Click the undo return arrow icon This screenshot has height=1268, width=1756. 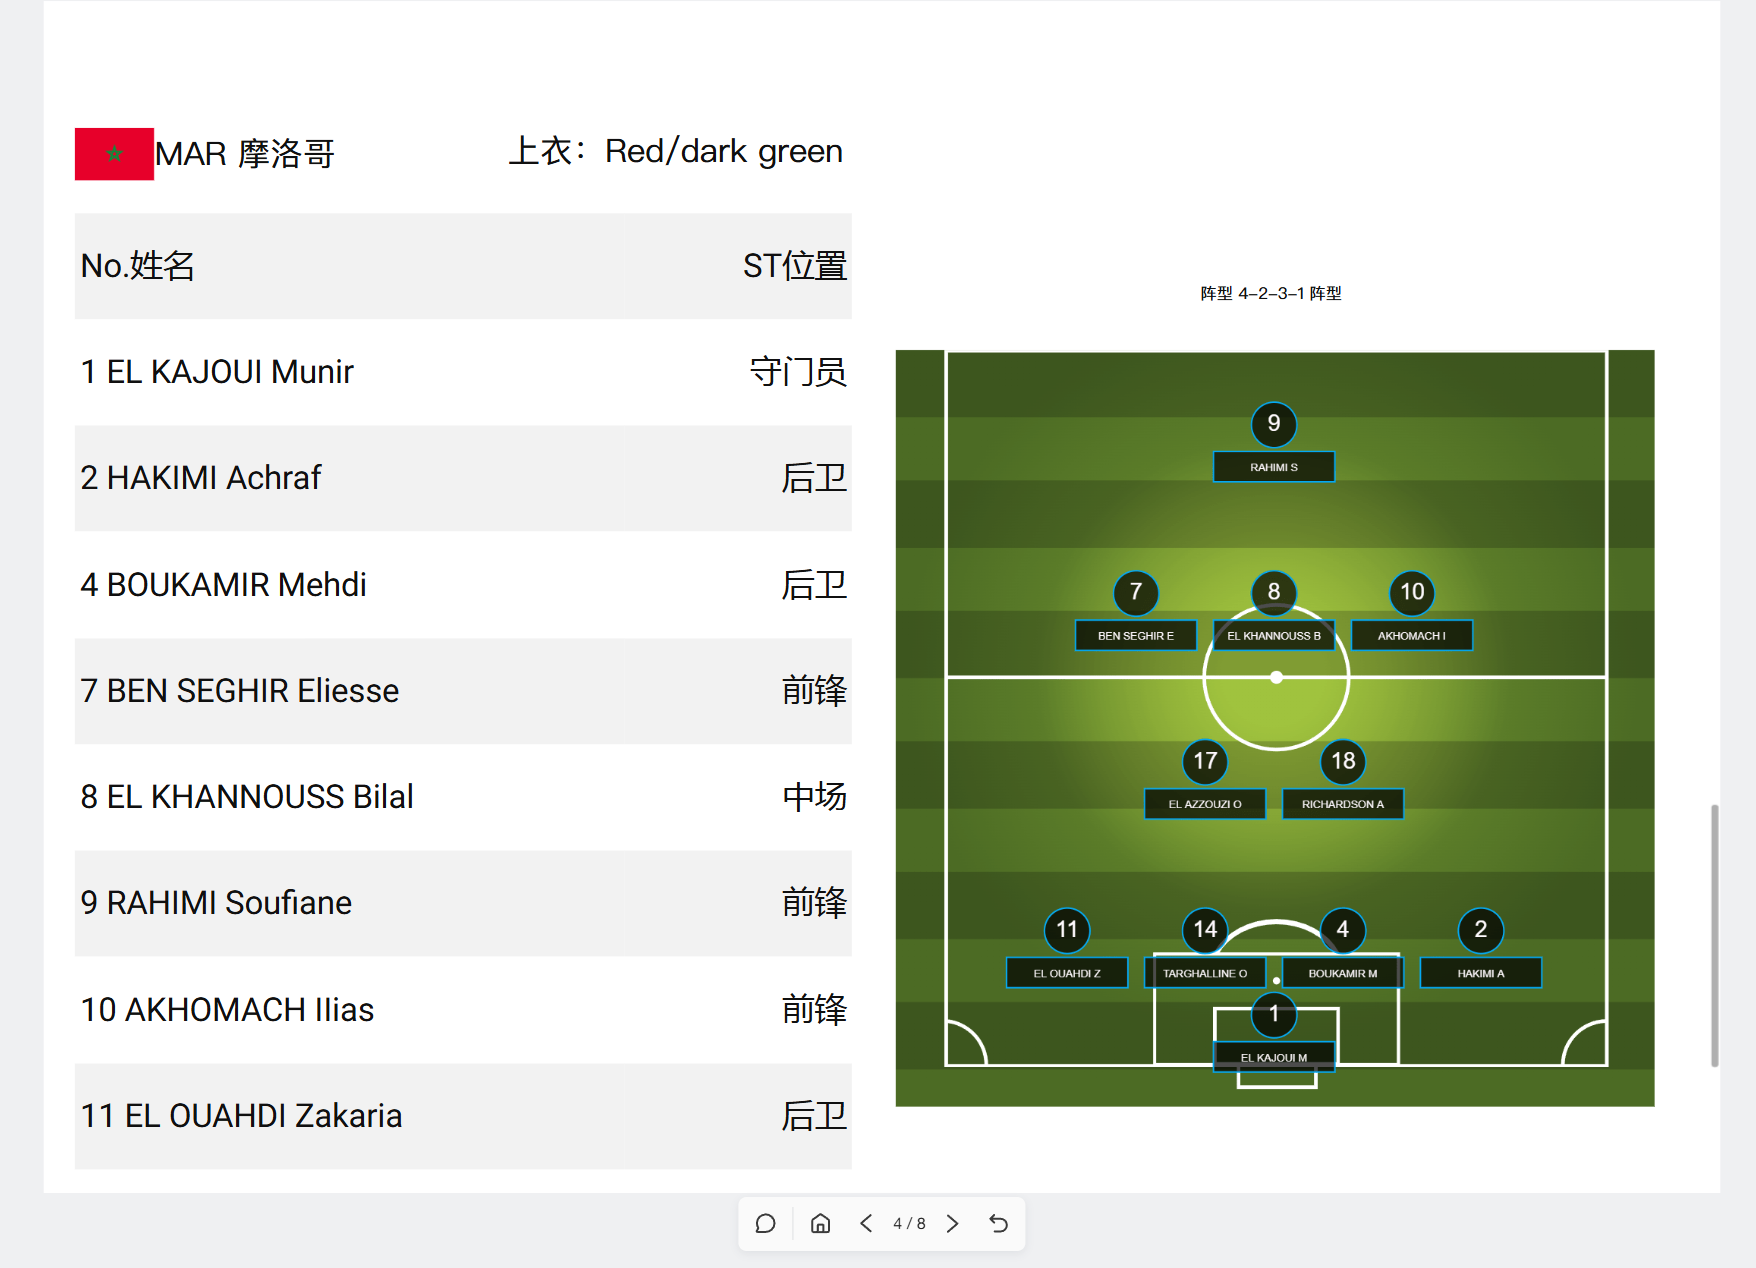pos(998,1224)
